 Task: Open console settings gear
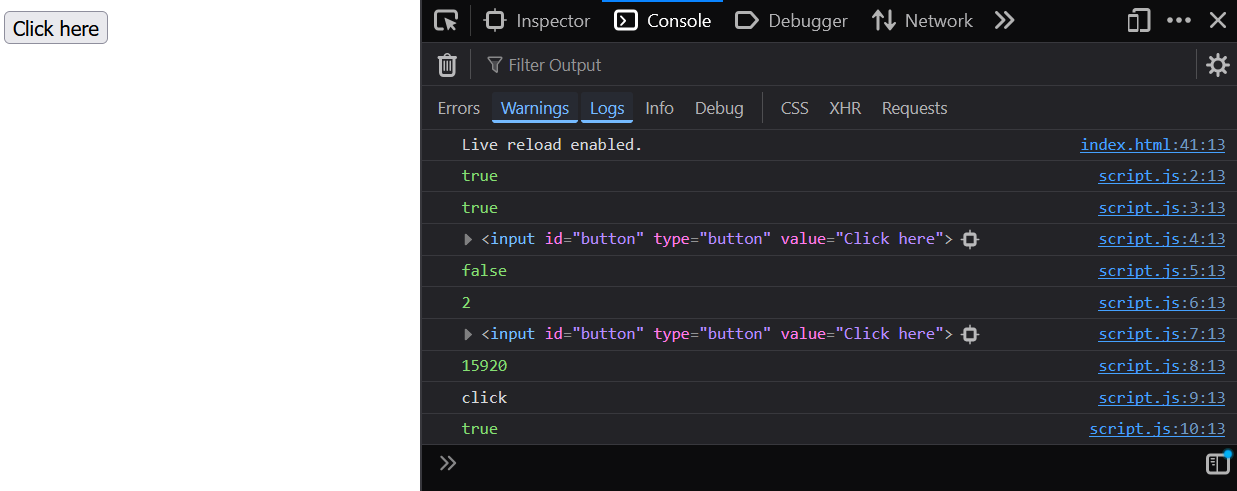(1217, 65)
